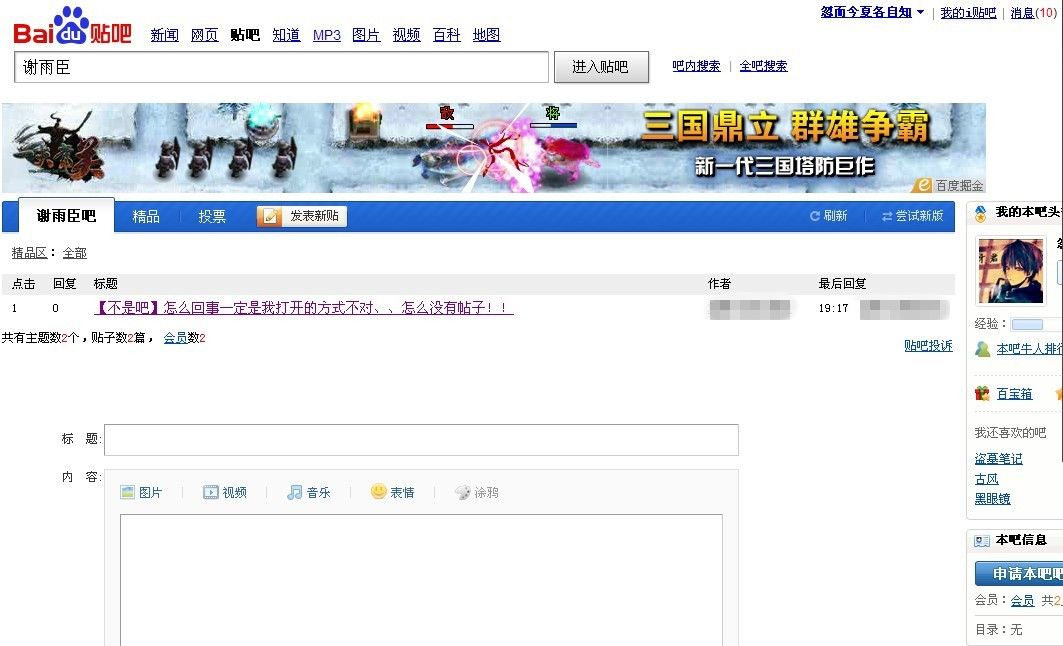The height and width of the screenshot is (646, 1063).
Task: Select 吧内搜索 link
Action: tap(696, 66)
